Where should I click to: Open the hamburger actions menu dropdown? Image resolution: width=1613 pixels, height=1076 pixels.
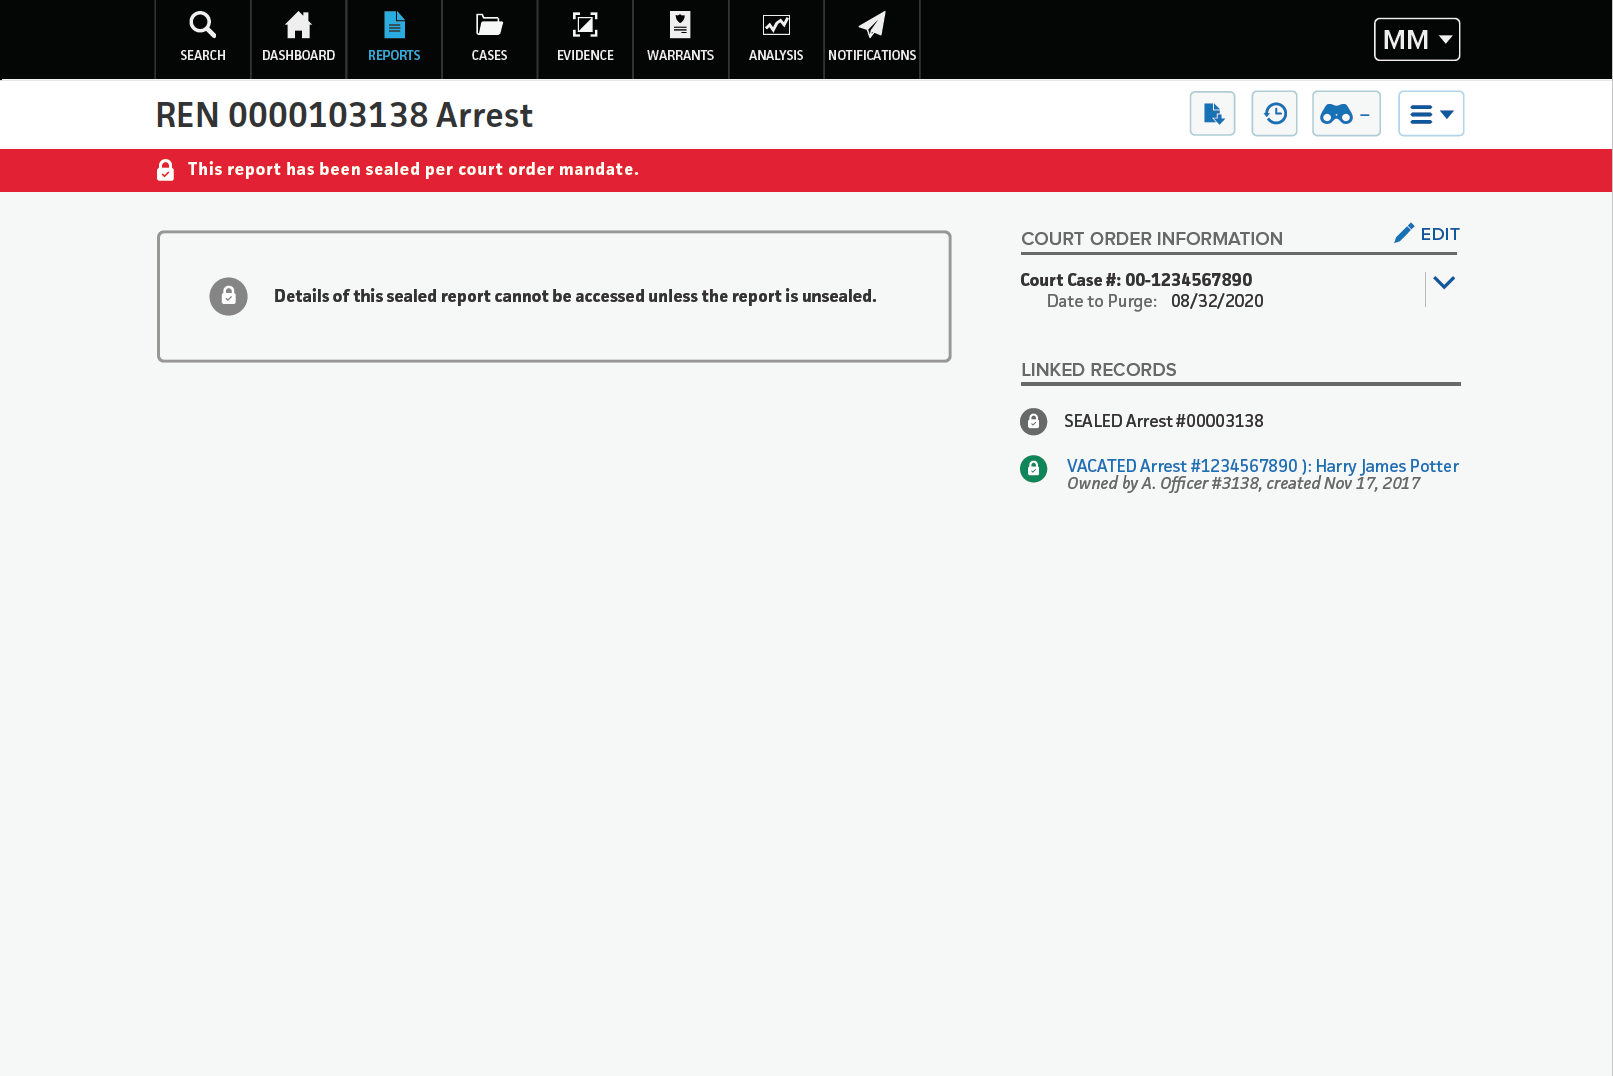pos(1430,114)
